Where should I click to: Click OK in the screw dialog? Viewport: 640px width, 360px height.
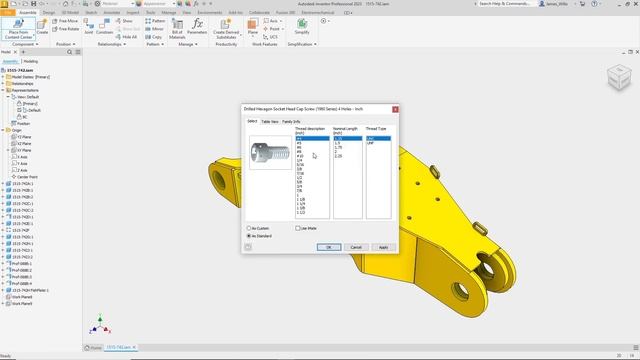point(329,247)
